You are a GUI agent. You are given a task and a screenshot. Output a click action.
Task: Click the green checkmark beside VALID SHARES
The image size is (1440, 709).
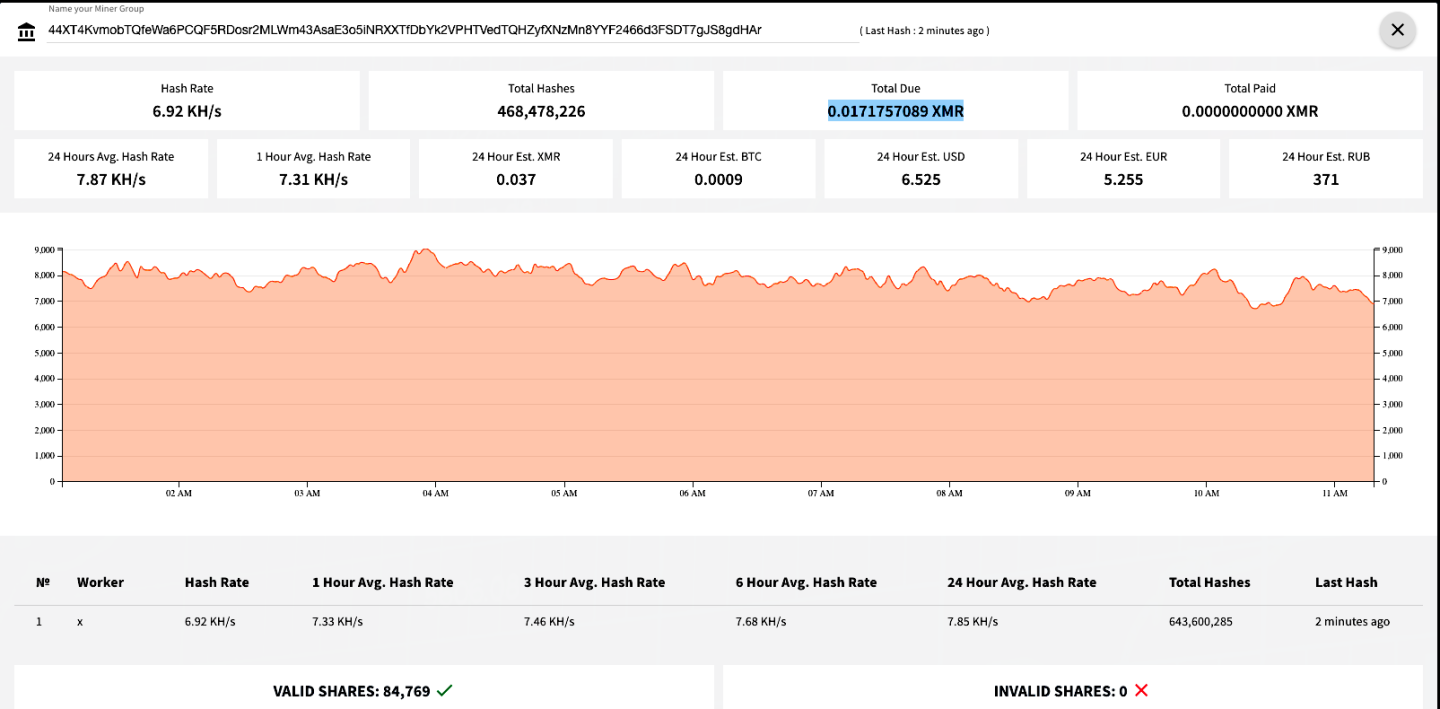442,690
